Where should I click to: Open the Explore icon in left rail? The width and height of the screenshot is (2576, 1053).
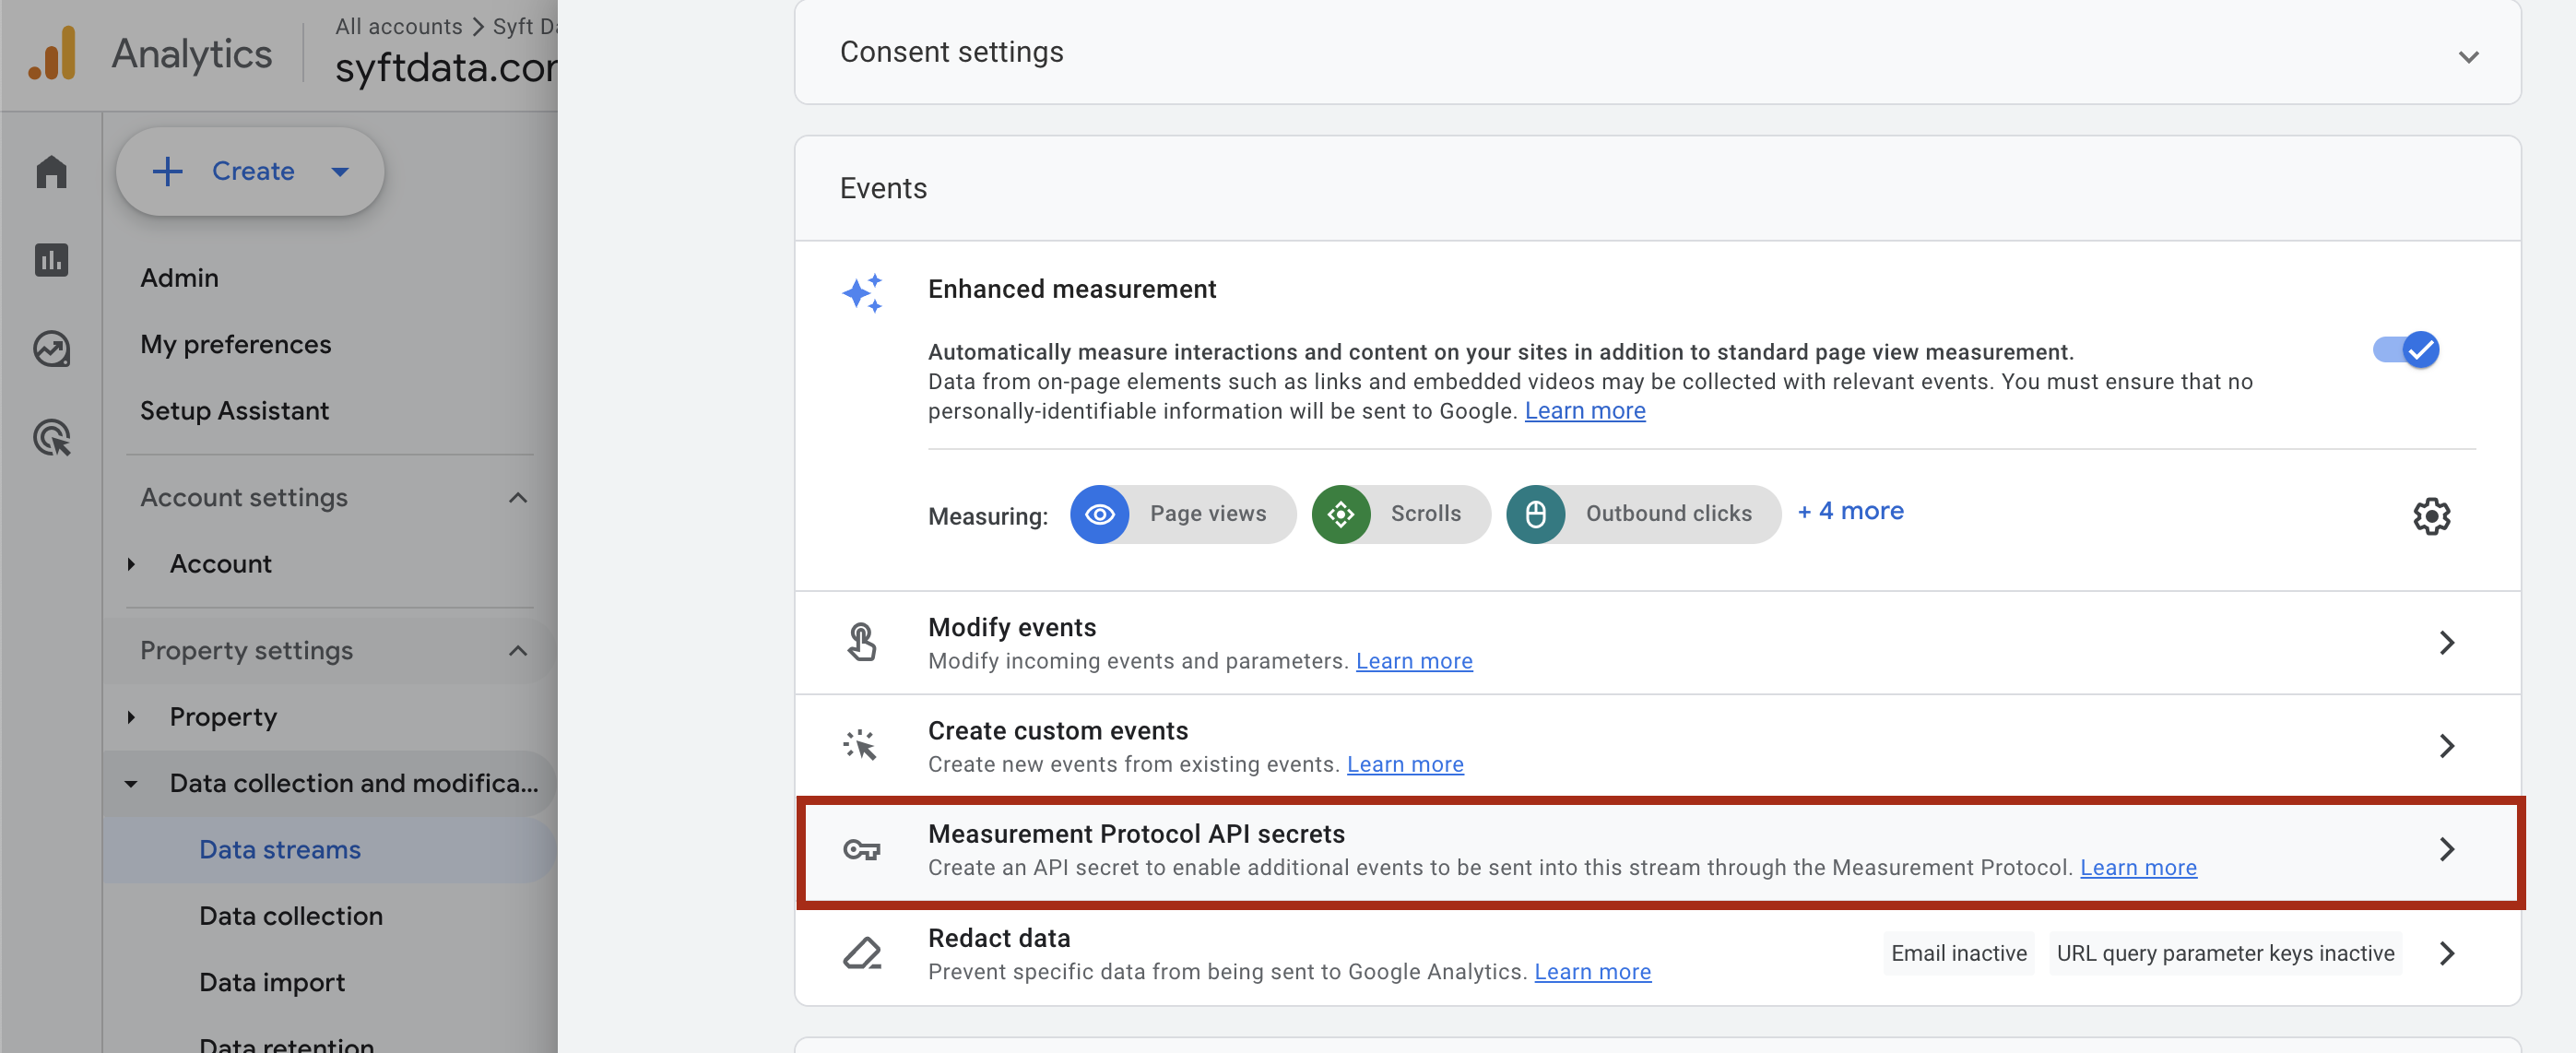point(51,349)
